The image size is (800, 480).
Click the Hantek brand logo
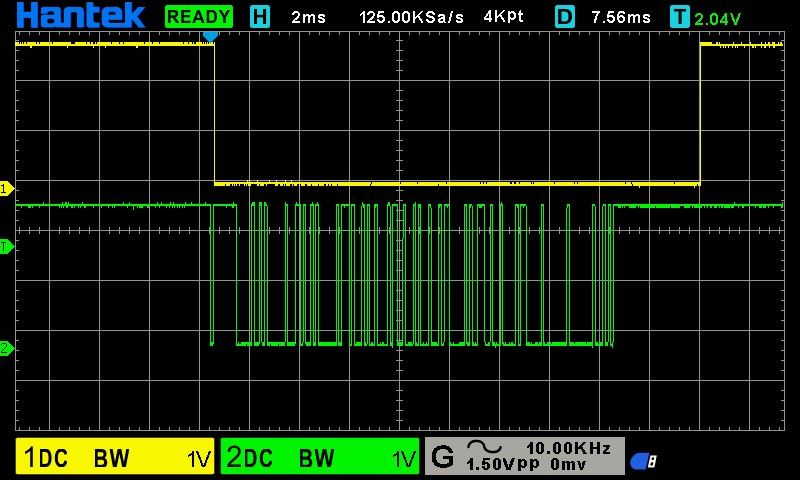tap(81, 15)
